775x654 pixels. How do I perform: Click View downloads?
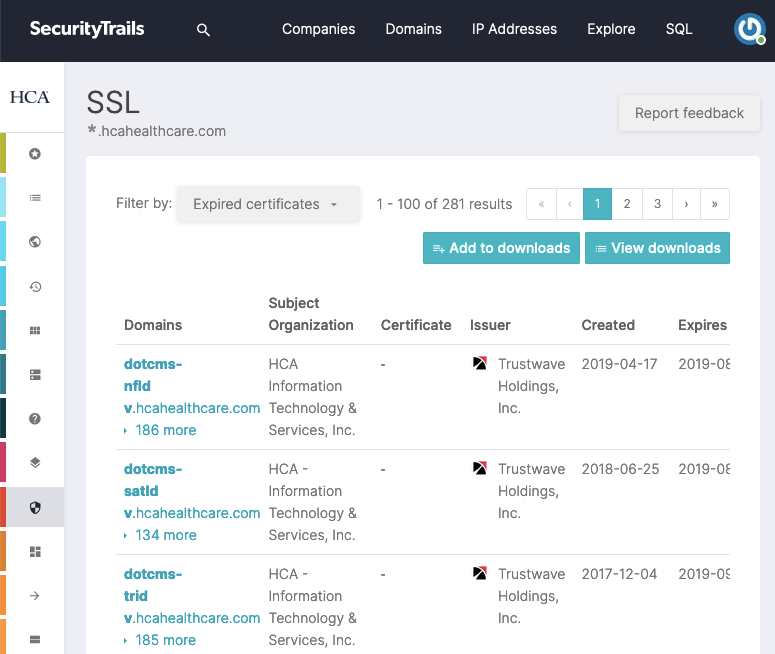click(657, 248)
